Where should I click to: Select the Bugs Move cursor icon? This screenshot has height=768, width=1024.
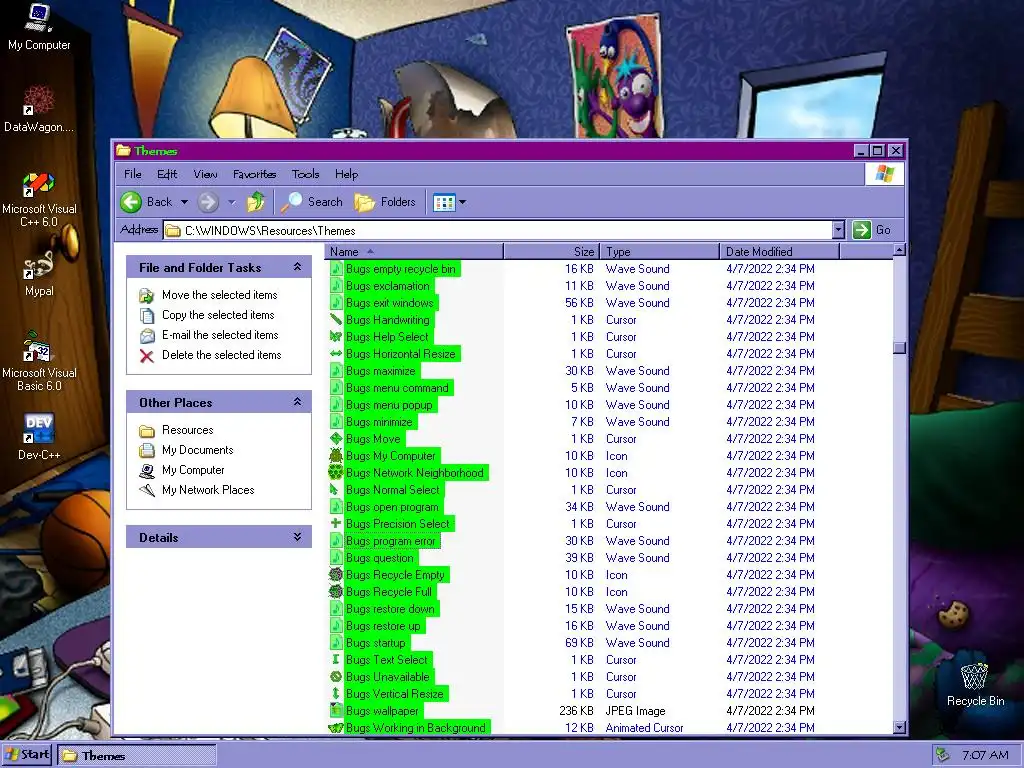tap(336, 438)
